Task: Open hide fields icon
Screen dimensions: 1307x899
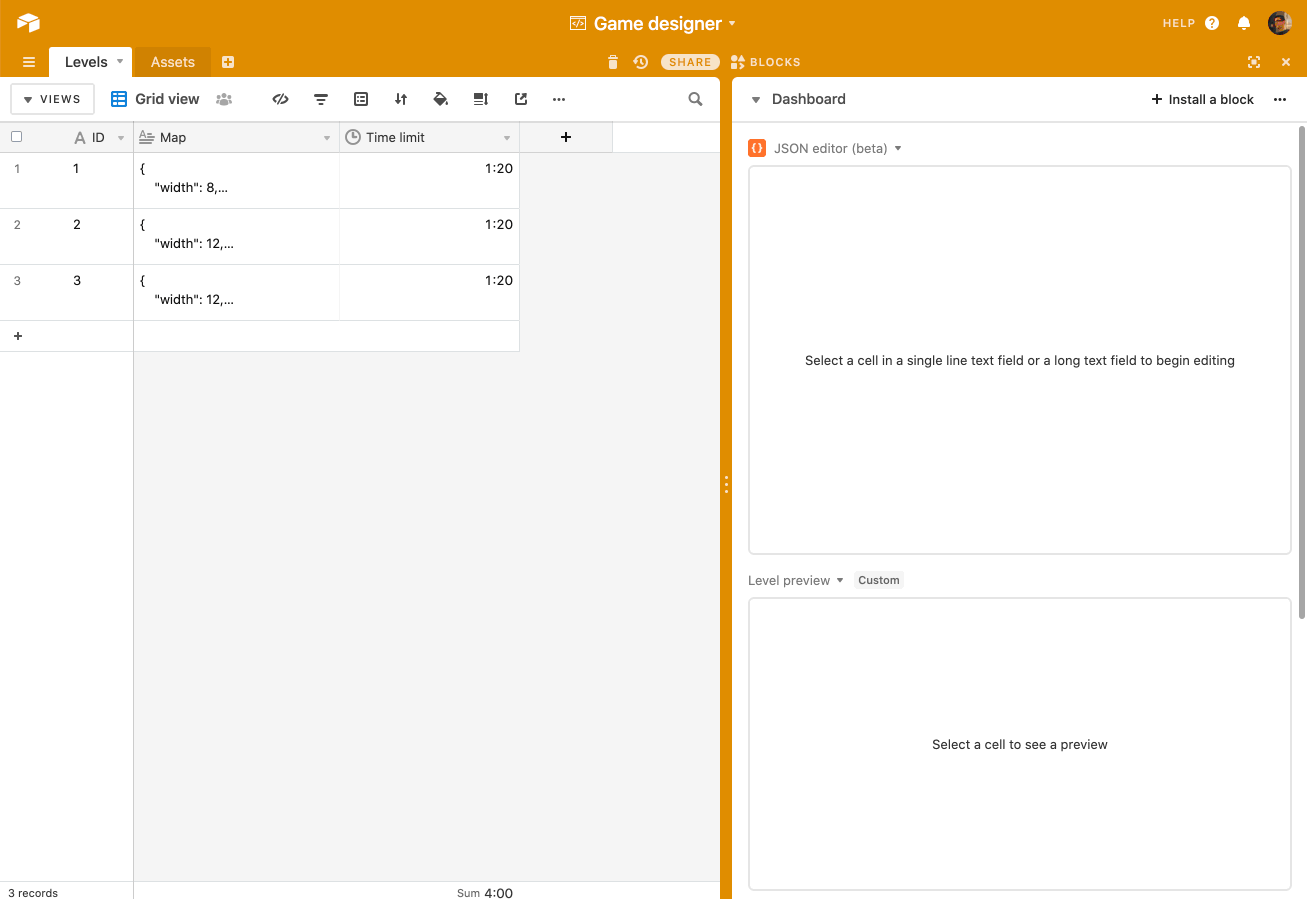Action: click(281, 99)
